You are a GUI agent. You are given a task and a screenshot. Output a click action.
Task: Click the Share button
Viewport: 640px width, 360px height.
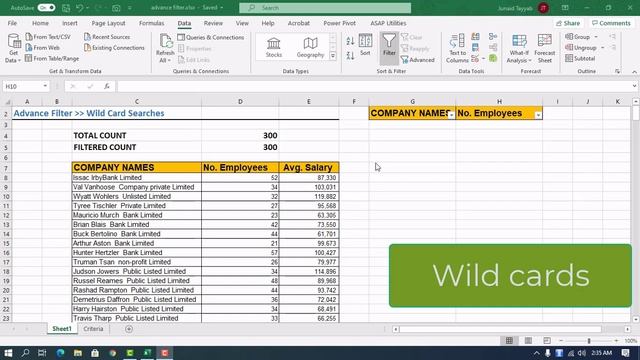568,23
